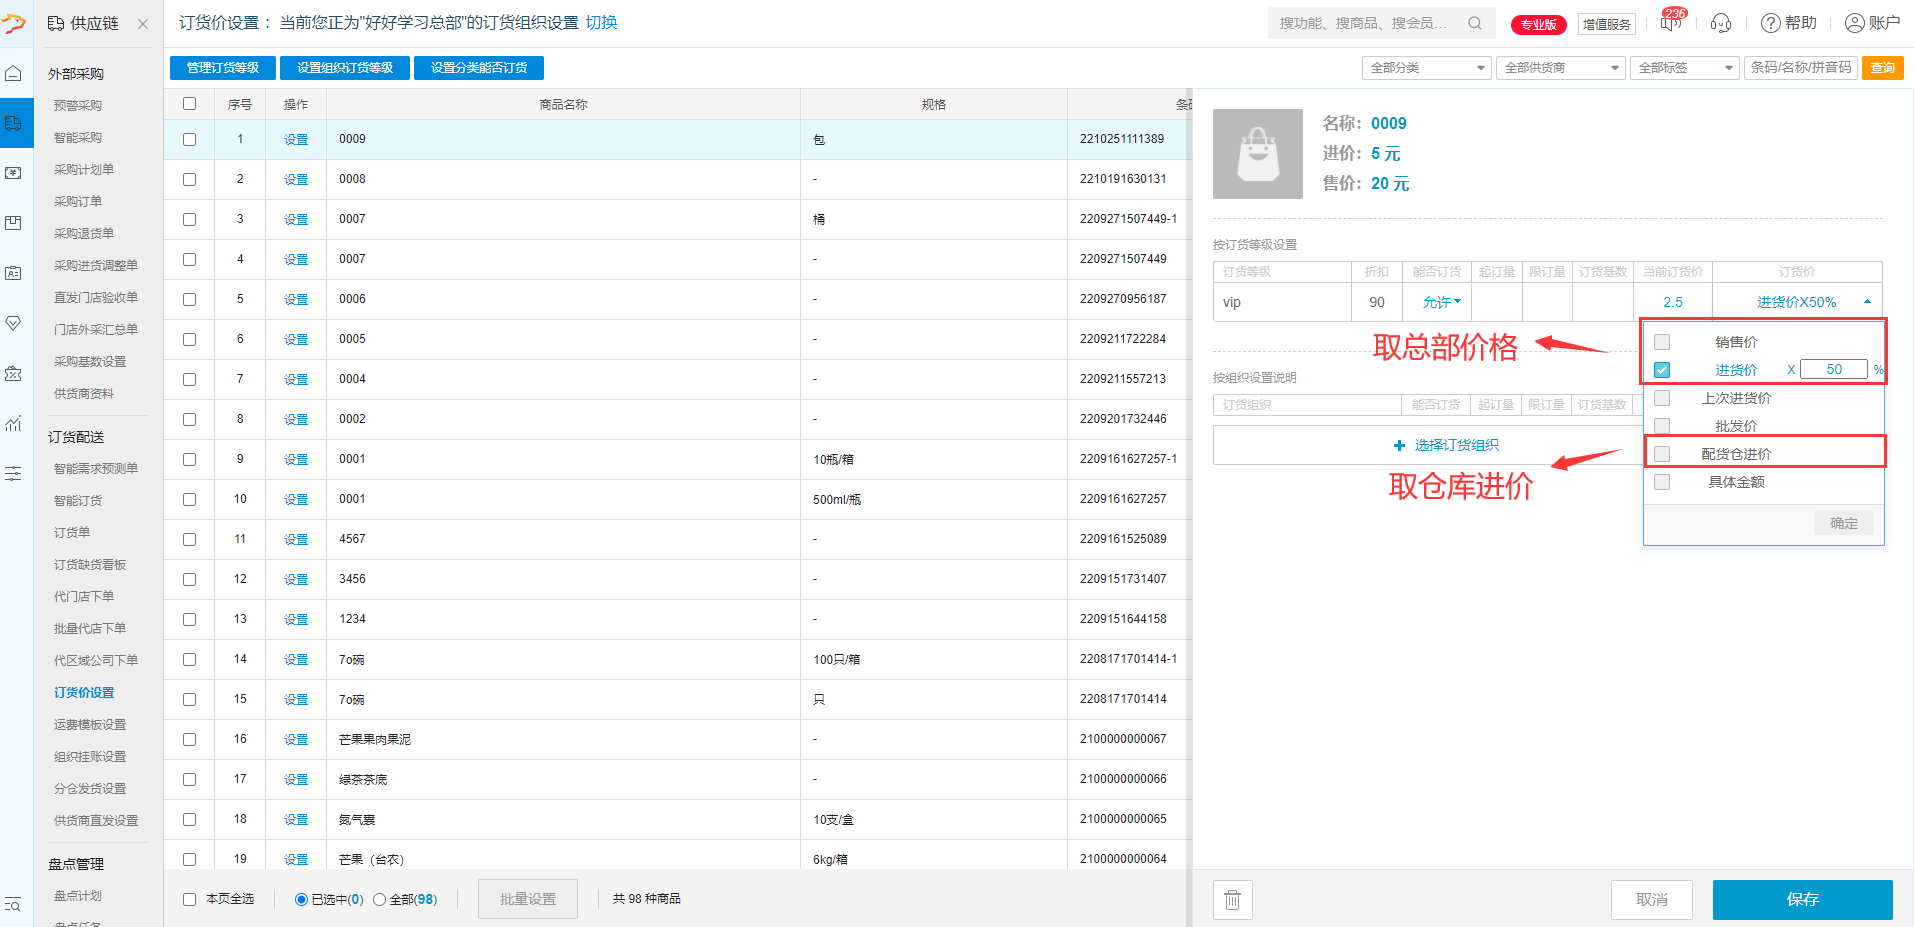The image size is (1914, 927).
Task: Click the 切换 organization link
Action: click(x=601, y=23)
